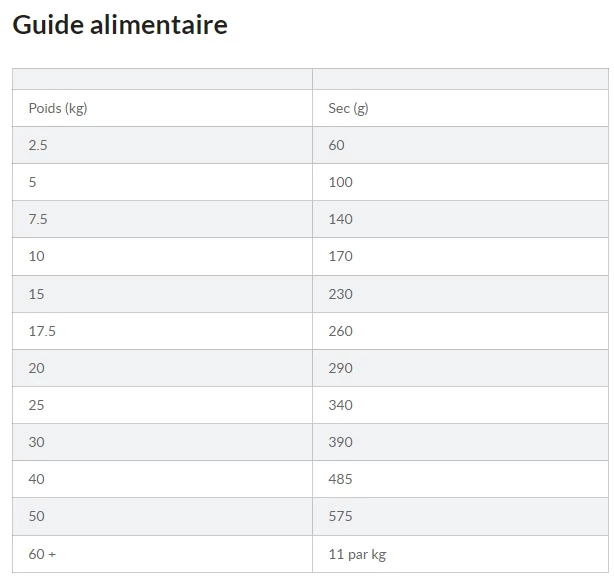
Task: Click the 230 grams value
Action: [340, 294]
